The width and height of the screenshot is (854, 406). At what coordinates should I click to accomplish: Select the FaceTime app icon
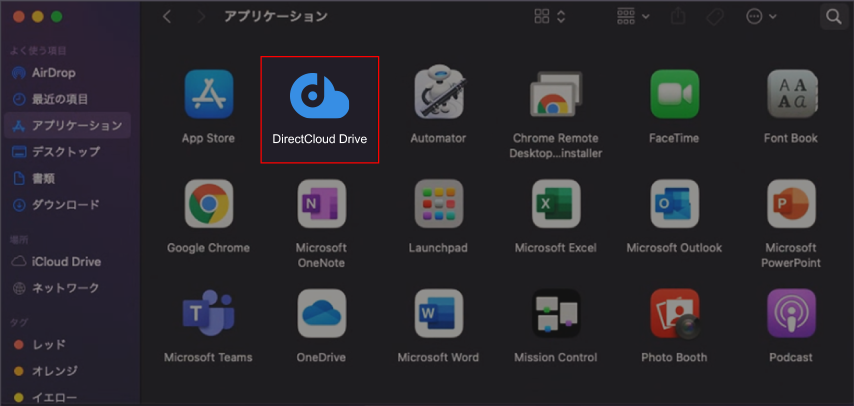tap(674, 94)
